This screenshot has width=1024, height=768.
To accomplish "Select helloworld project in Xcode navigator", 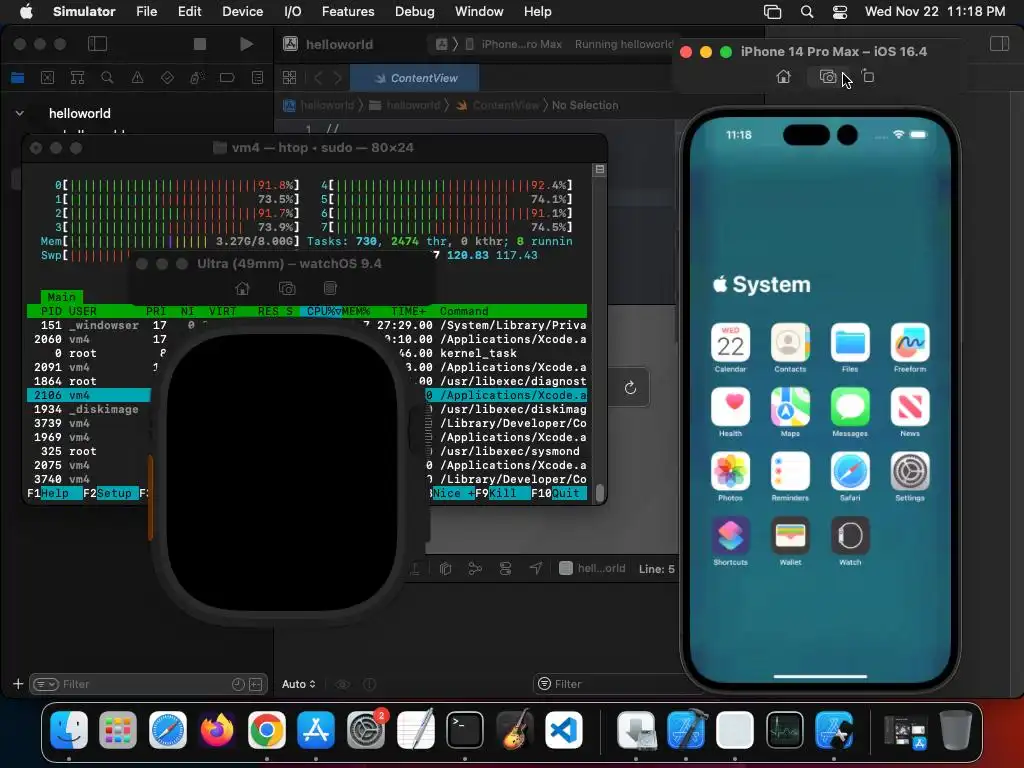I will [x=79, y=113].
